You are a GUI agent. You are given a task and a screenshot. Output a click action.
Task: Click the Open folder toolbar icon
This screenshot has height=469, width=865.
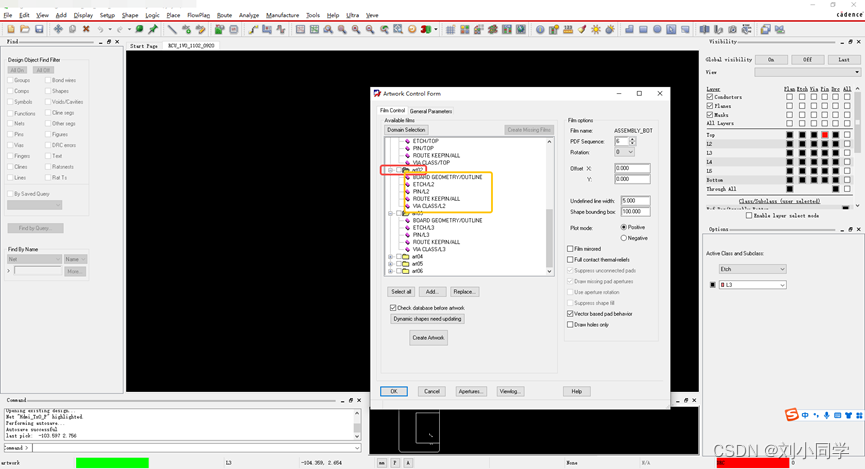click(25, 29)
